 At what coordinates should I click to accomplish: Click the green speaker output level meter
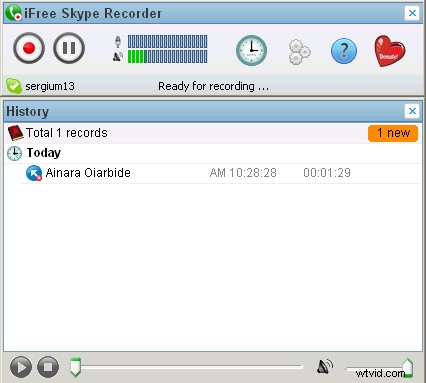point(168,57)
